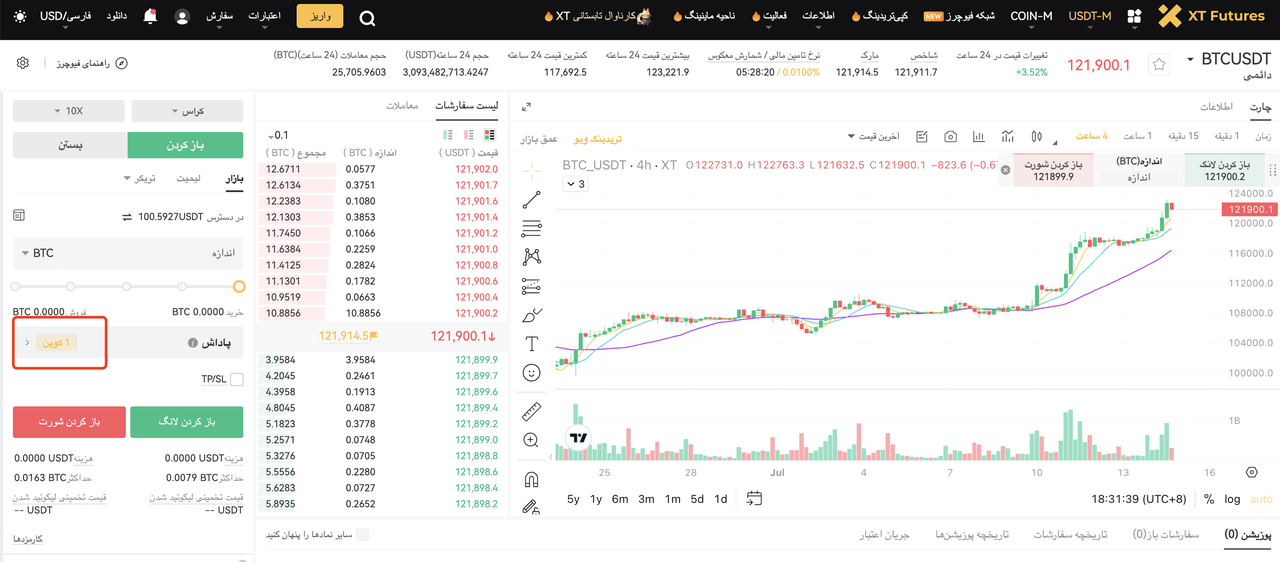Toggle log scale on chart
Viewport: 1280px width, 562px height.
[1232, 499]
